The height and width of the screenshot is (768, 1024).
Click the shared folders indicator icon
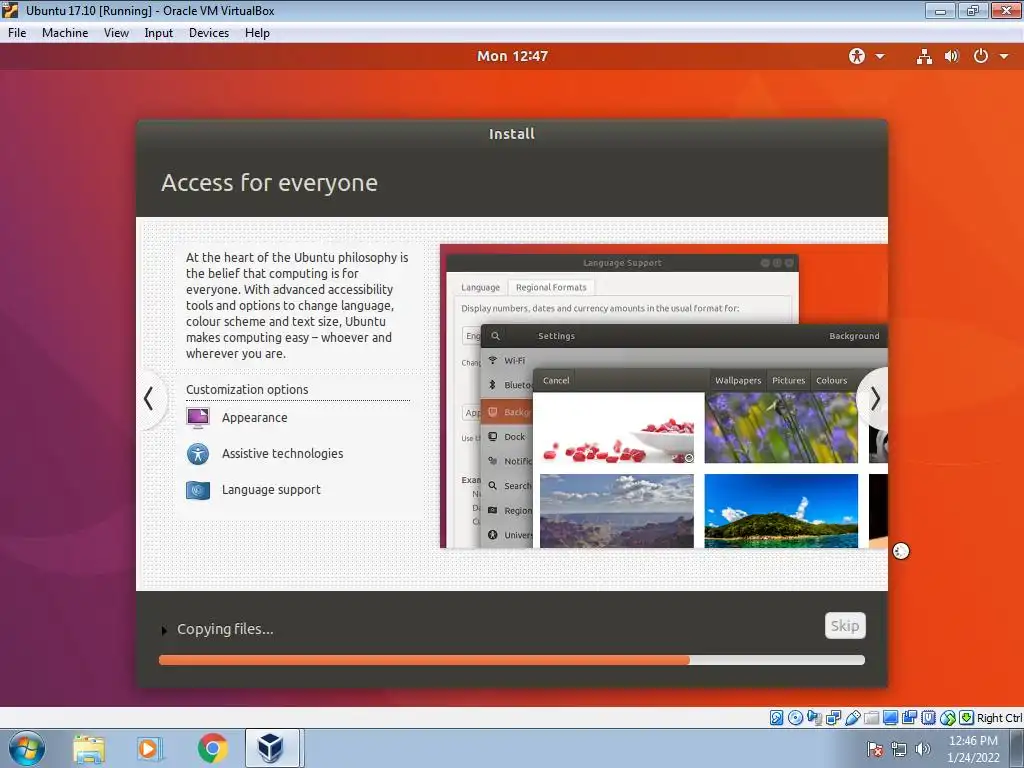tap(871, 718)
